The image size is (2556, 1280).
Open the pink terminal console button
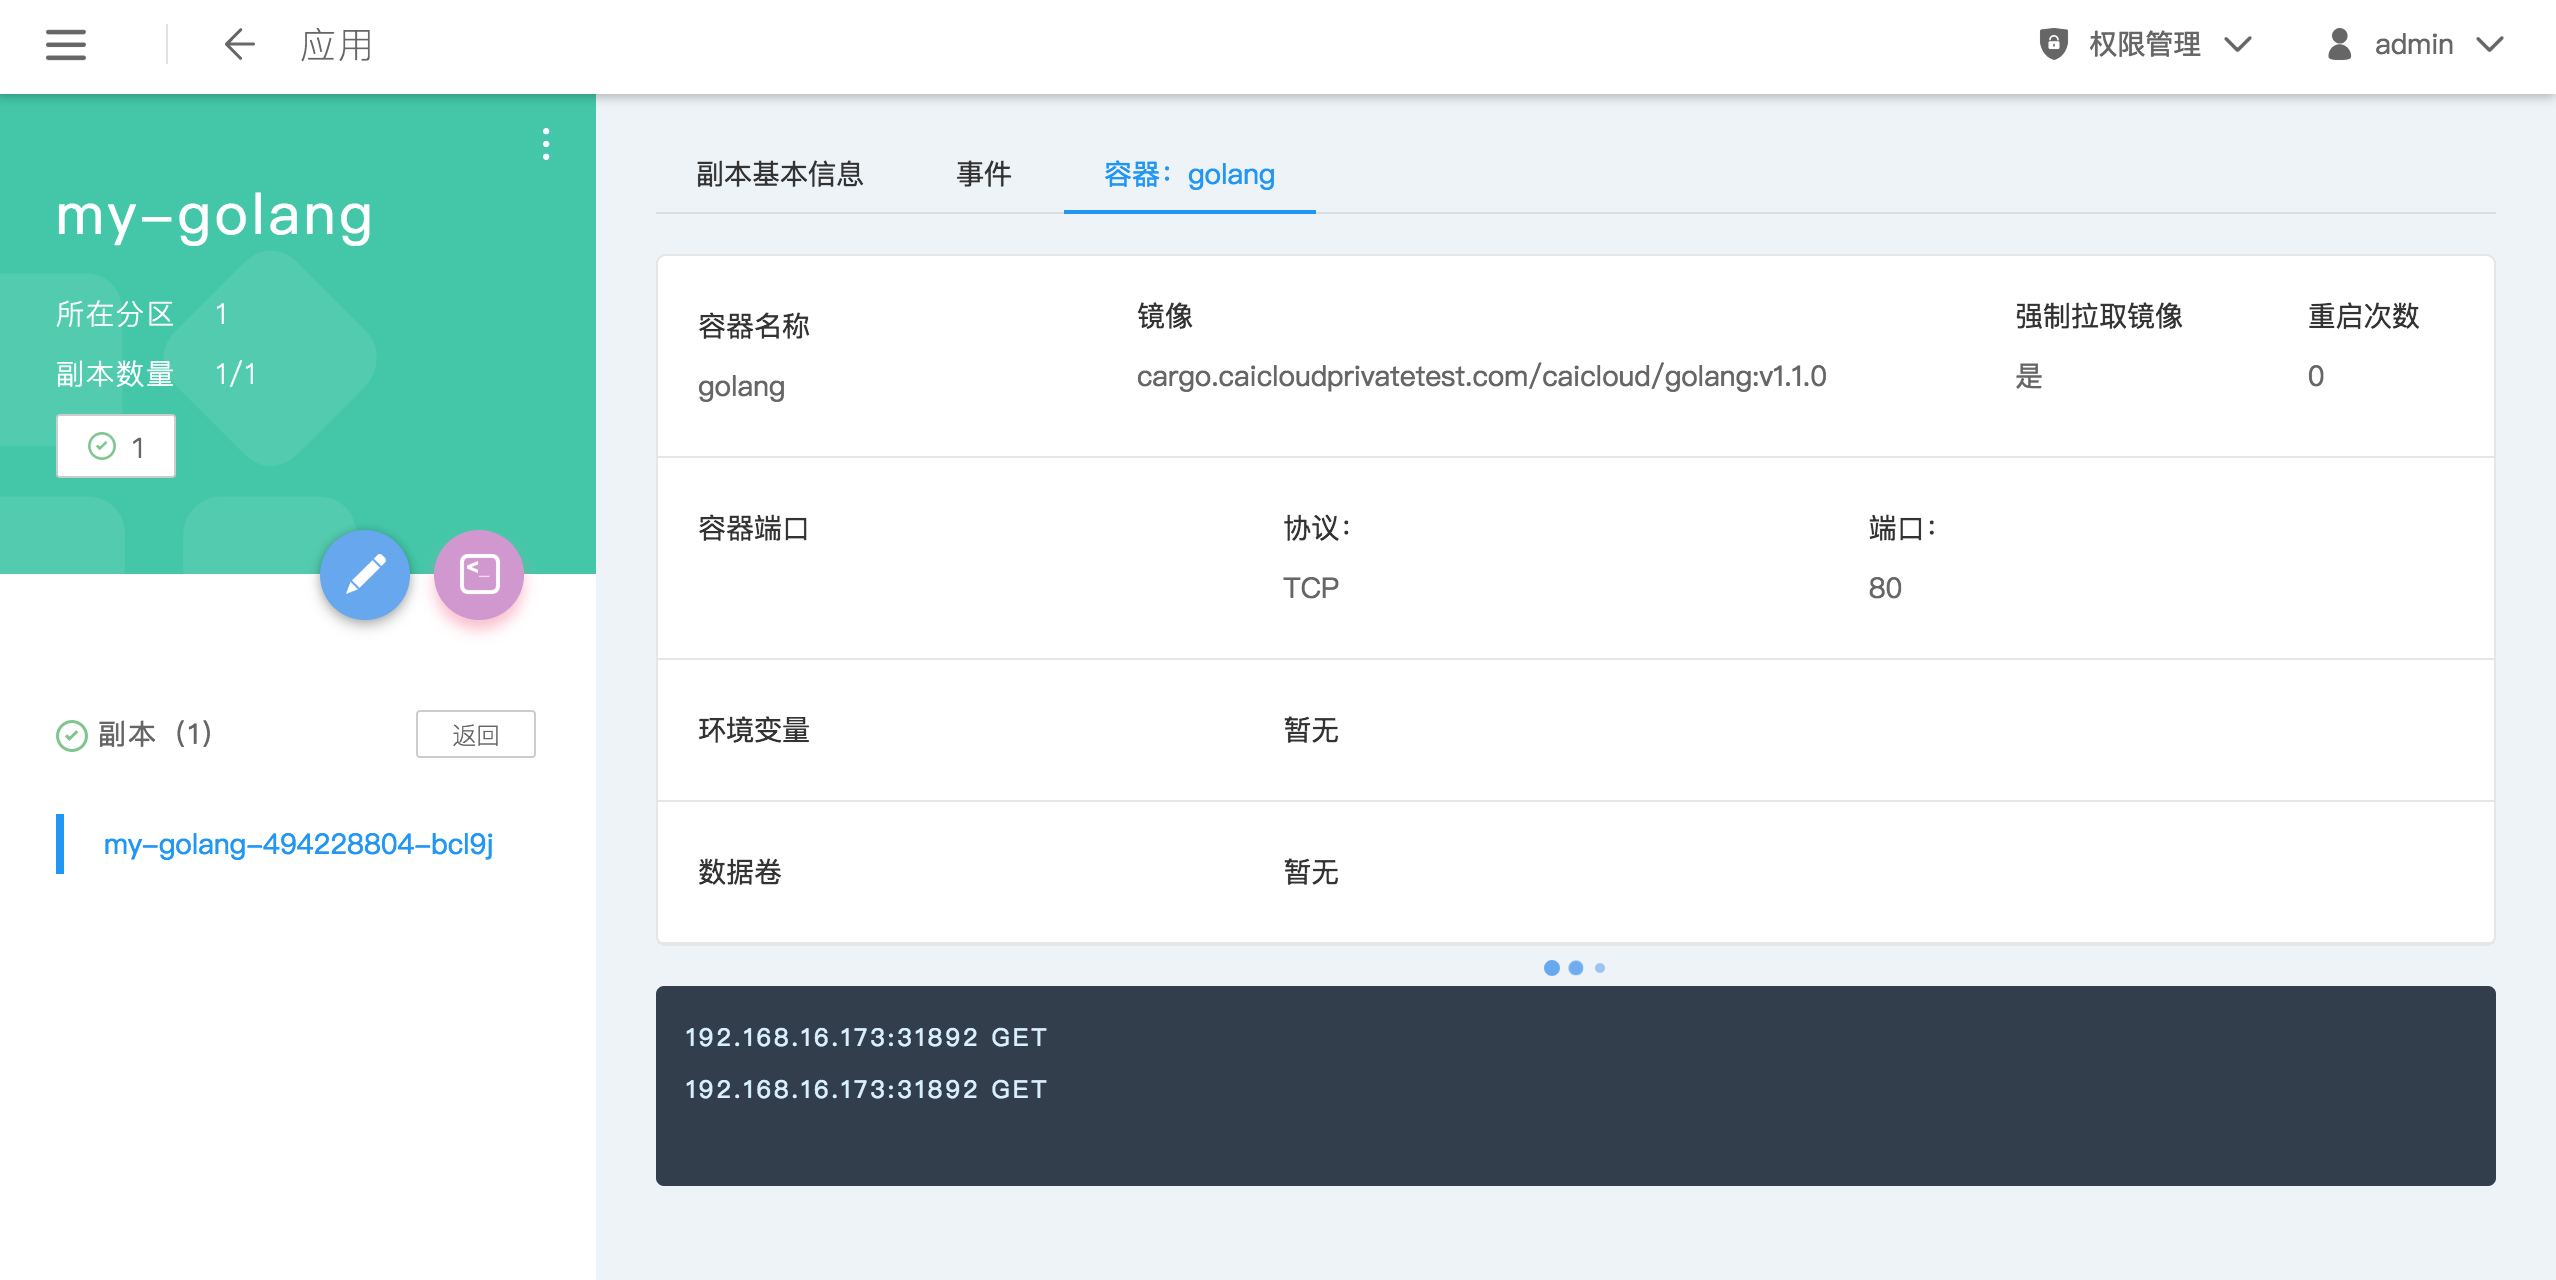point(479,575)
